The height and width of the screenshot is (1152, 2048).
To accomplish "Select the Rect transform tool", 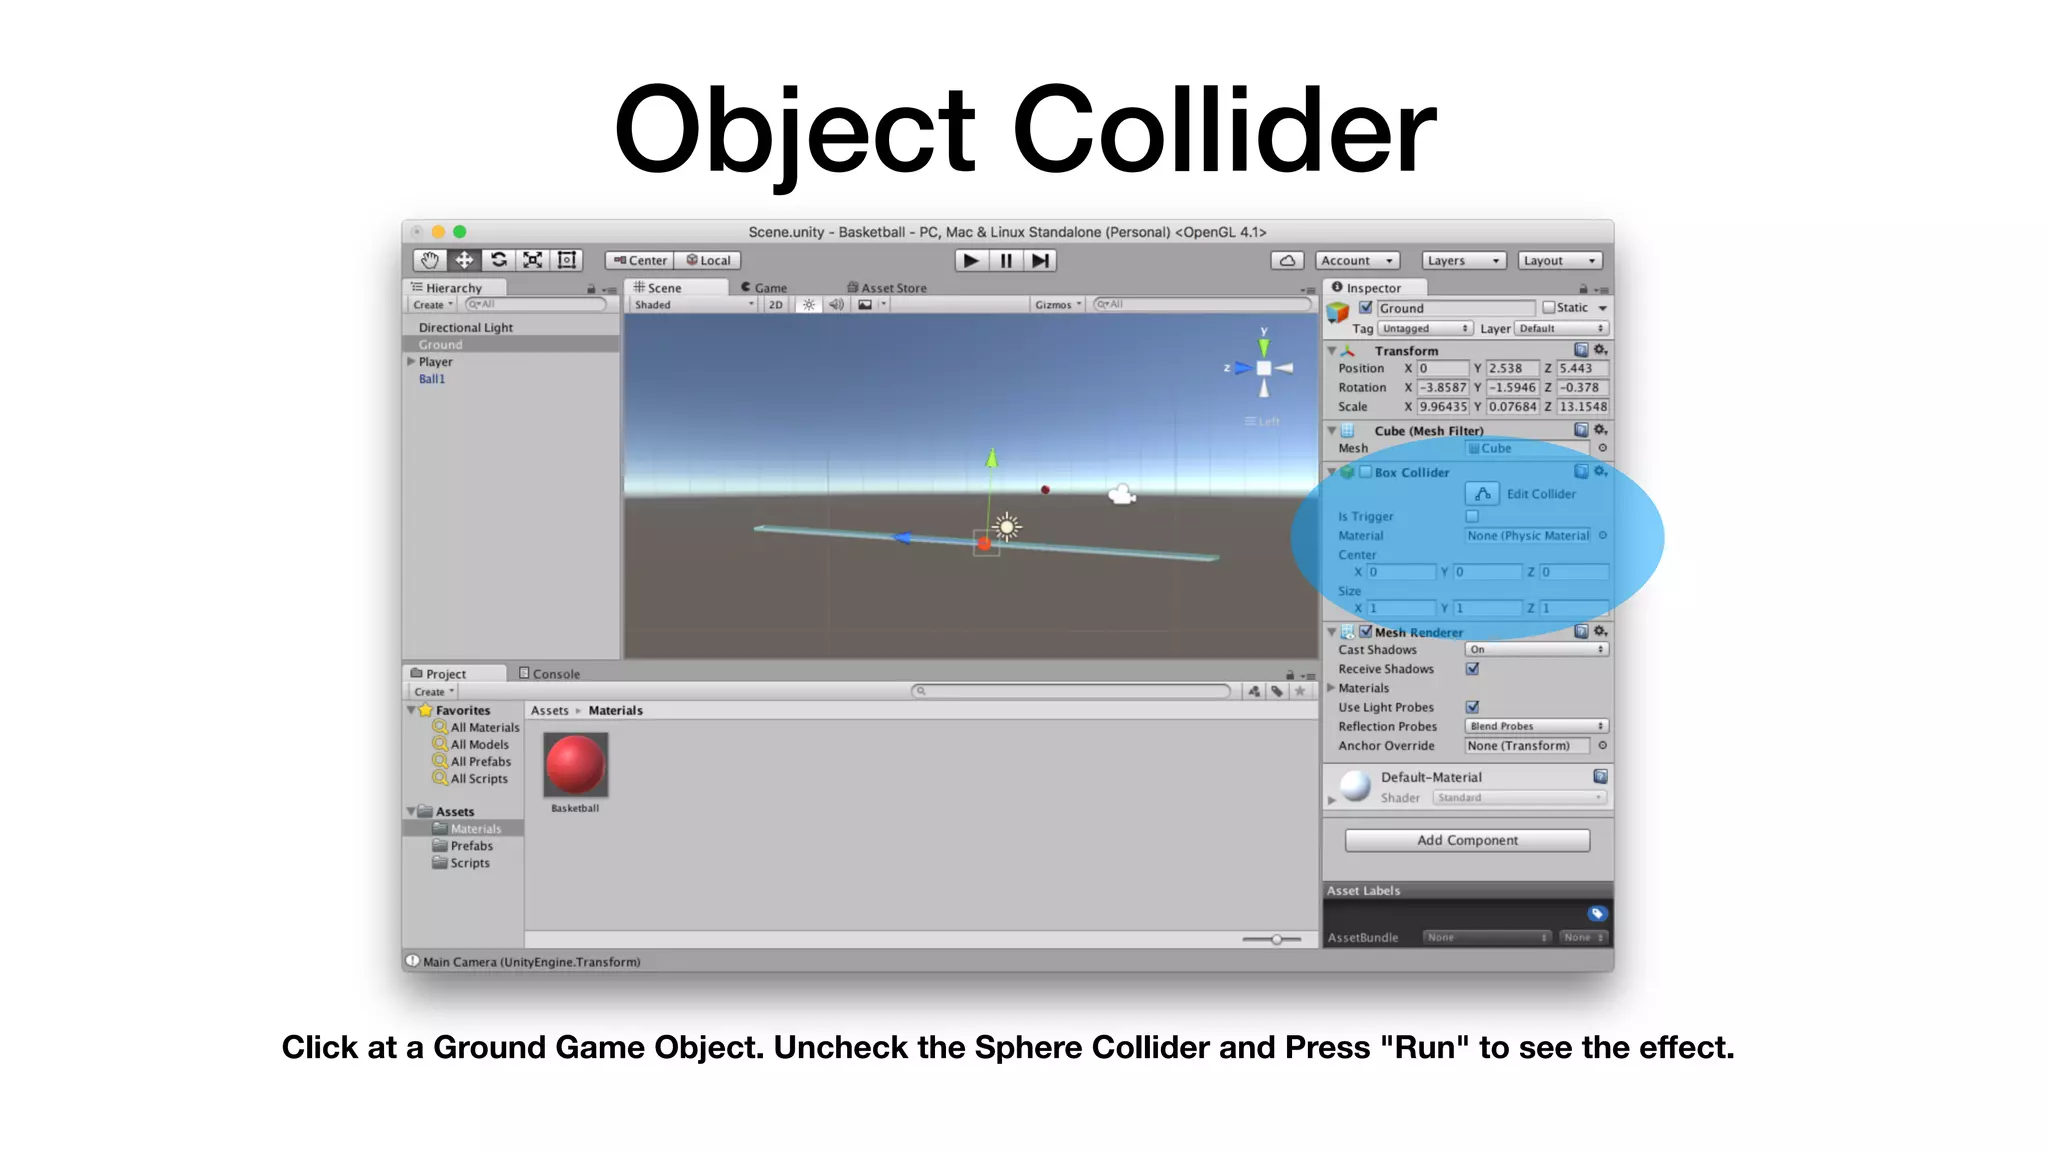I will pos(567,260).
